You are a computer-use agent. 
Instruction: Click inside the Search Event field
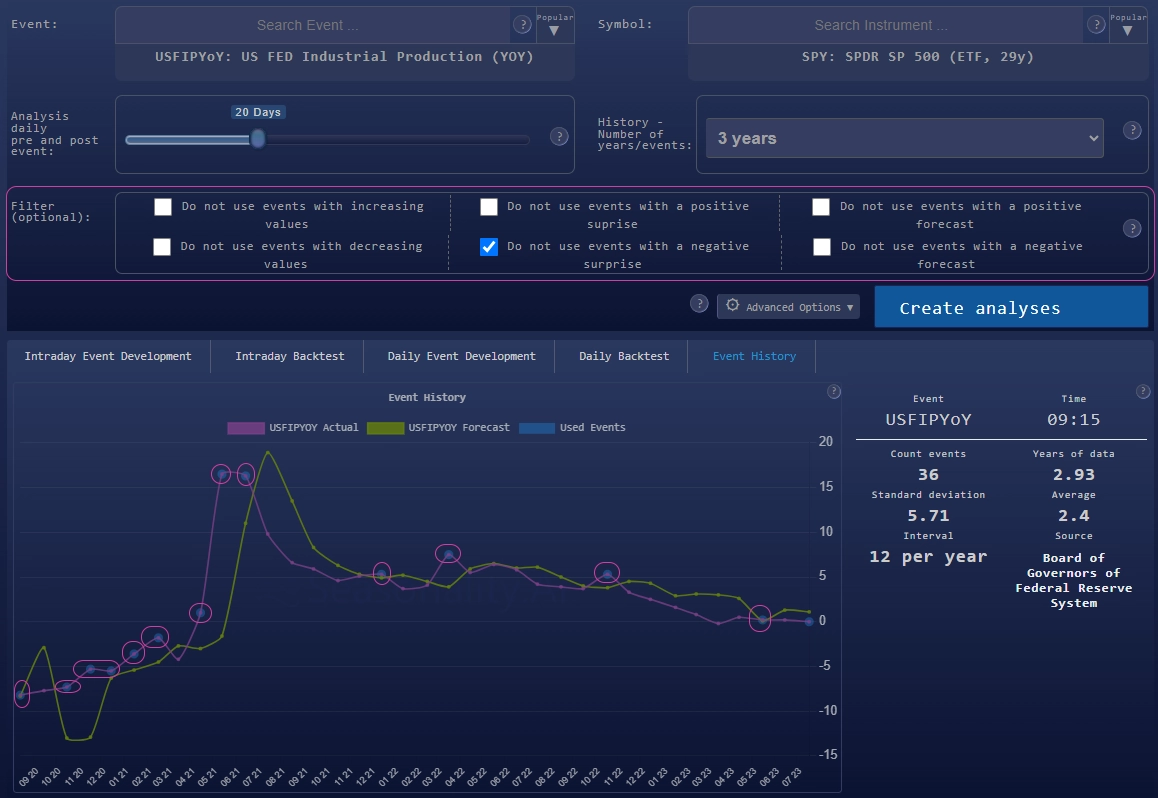[307, 24]
